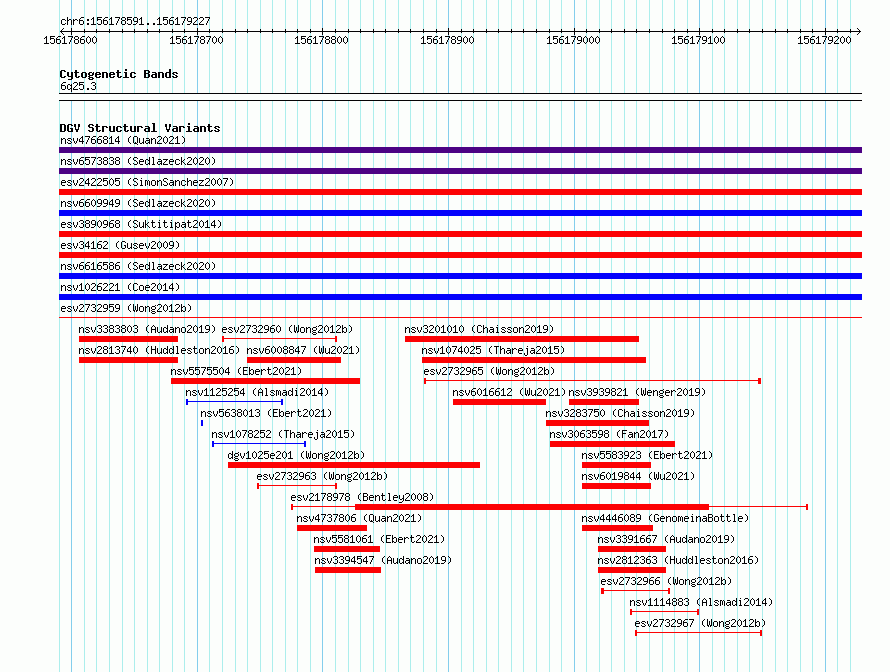Click the thin blue span under nsv1078252
Image resolution: width=890 pixels, height=672 pixels.
tap(259, 444)
